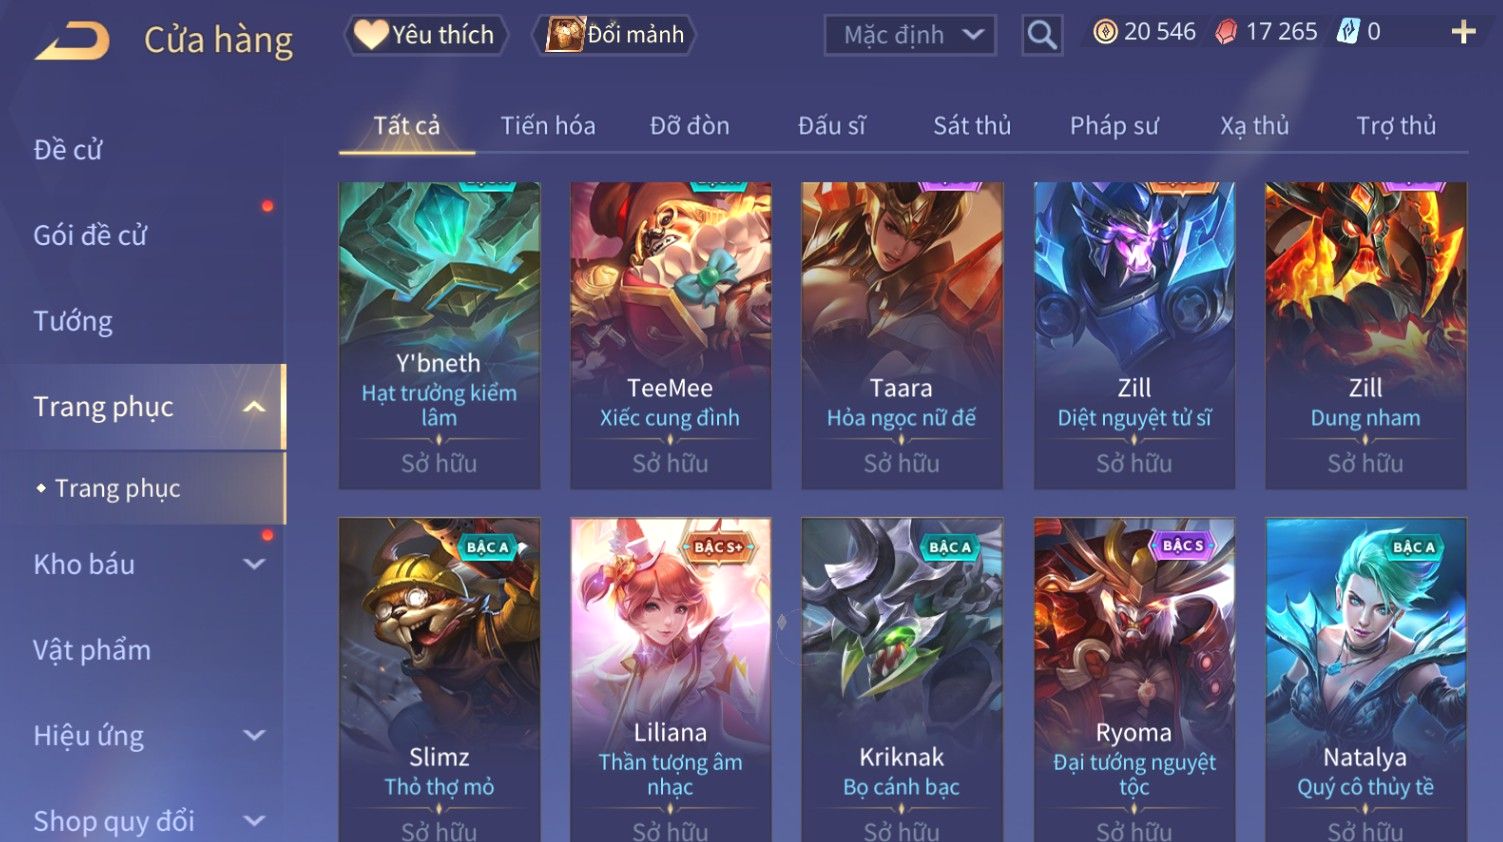Screen dimensions: 1503x842
Task: Tap the red ruby currency icon
Action: 1226,32
